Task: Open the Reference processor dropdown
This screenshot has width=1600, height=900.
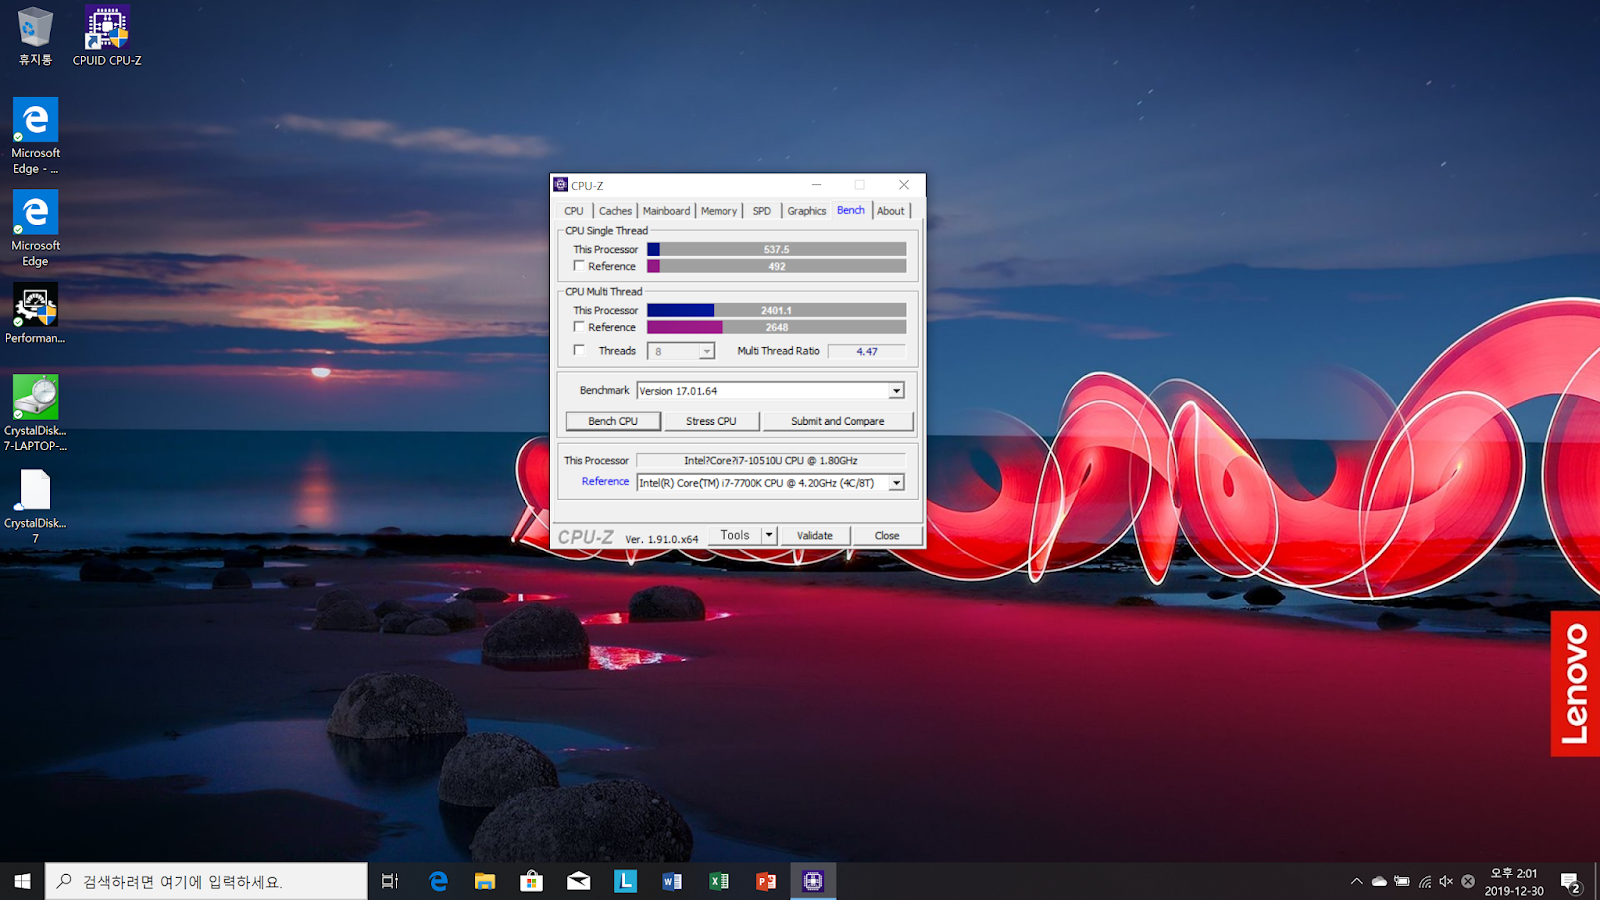Action: point(896,483)
